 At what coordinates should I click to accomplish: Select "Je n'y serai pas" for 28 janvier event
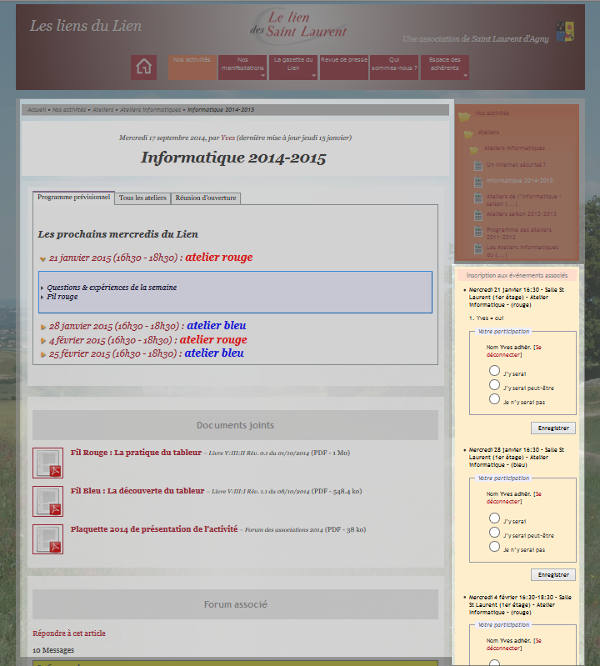[494, 547]
